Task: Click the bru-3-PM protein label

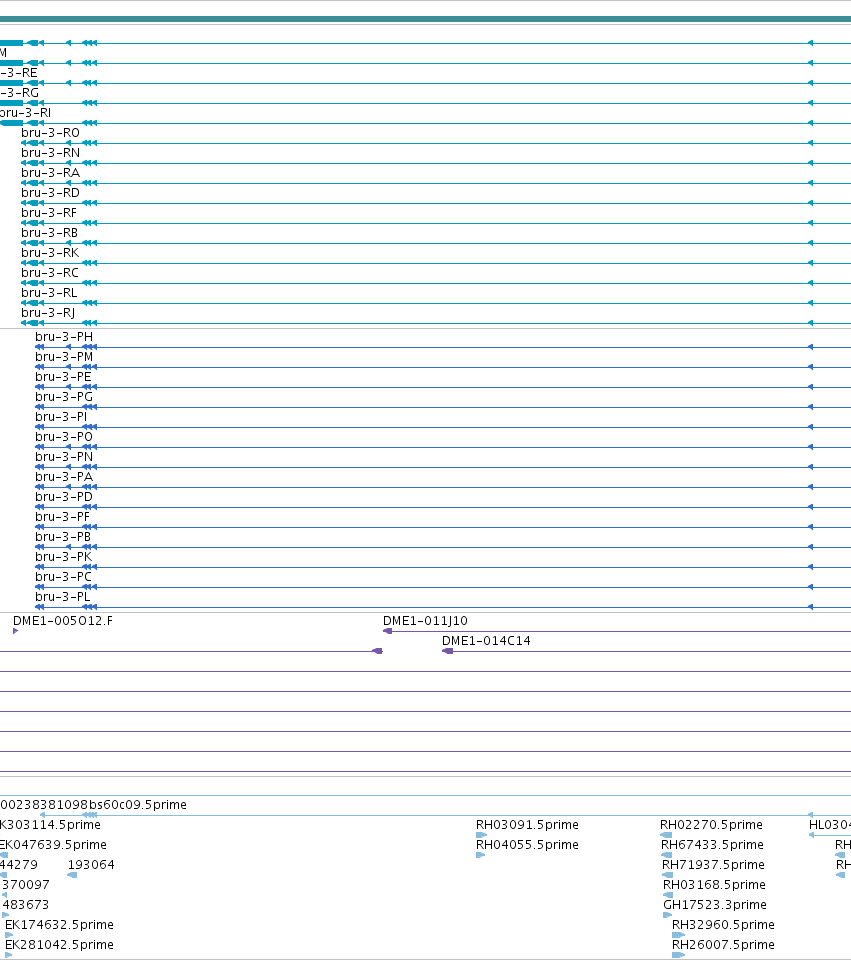Action: point(64,357)
